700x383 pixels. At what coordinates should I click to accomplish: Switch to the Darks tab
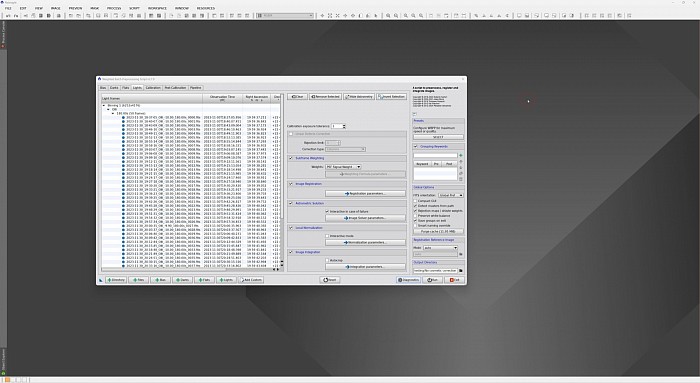click(114, 88)
